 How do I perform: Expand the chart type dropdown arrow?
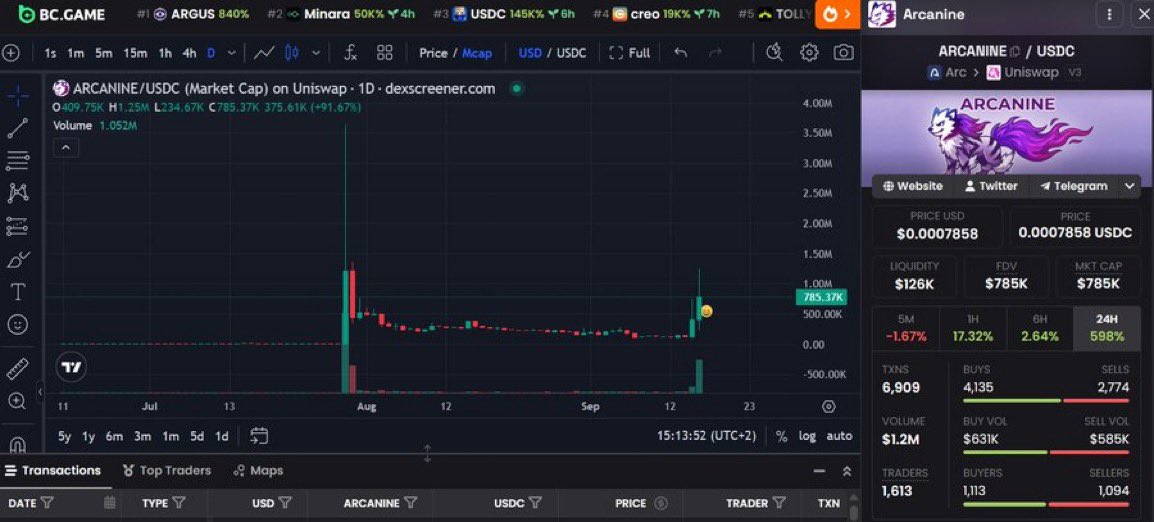[x=316, y=53]
